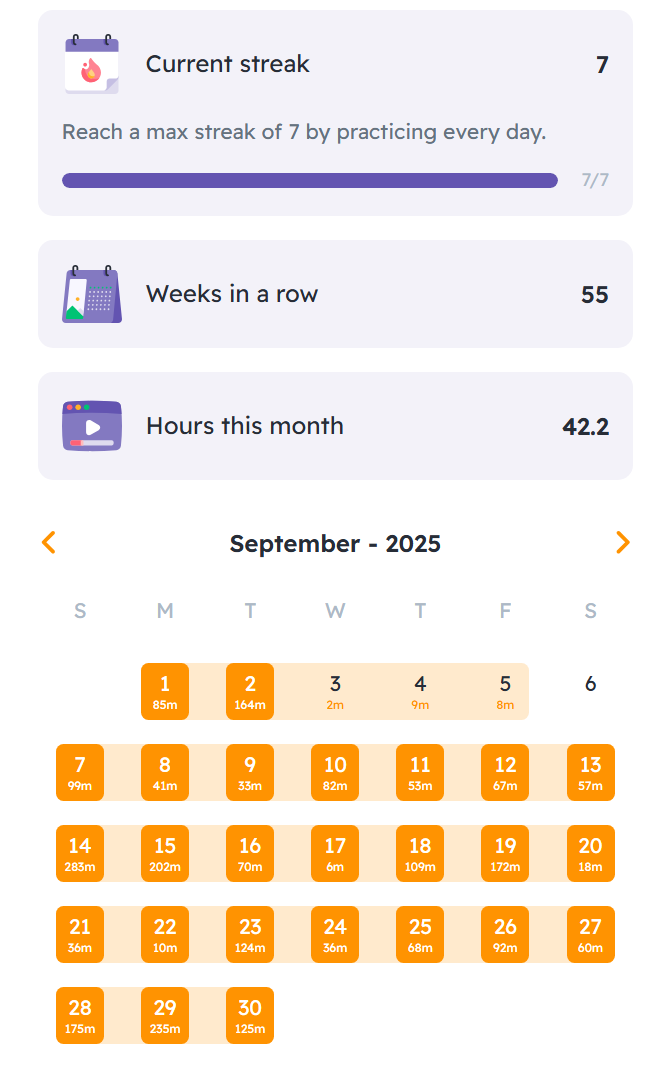Viewport: 649px width, 1071px height.
Task: Click the September - 2025 month heading
Action: point(335,544)
